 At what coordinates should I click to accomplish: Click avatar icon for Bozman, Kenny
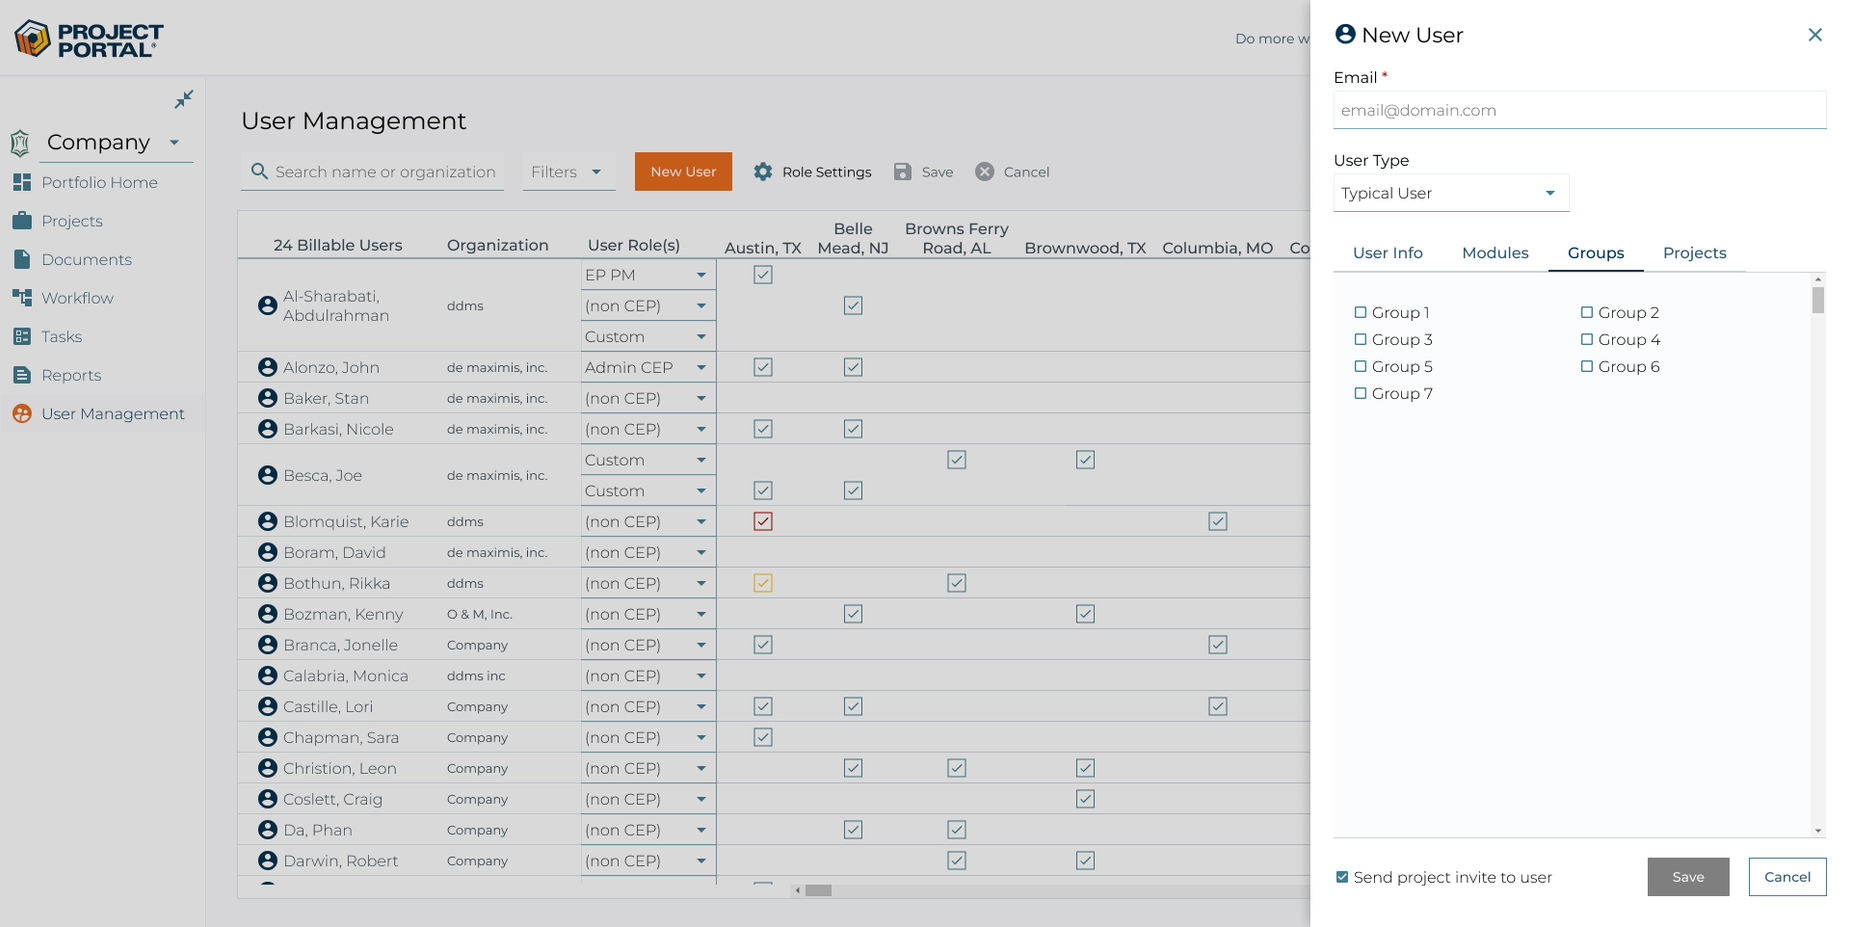pos(267,614)
